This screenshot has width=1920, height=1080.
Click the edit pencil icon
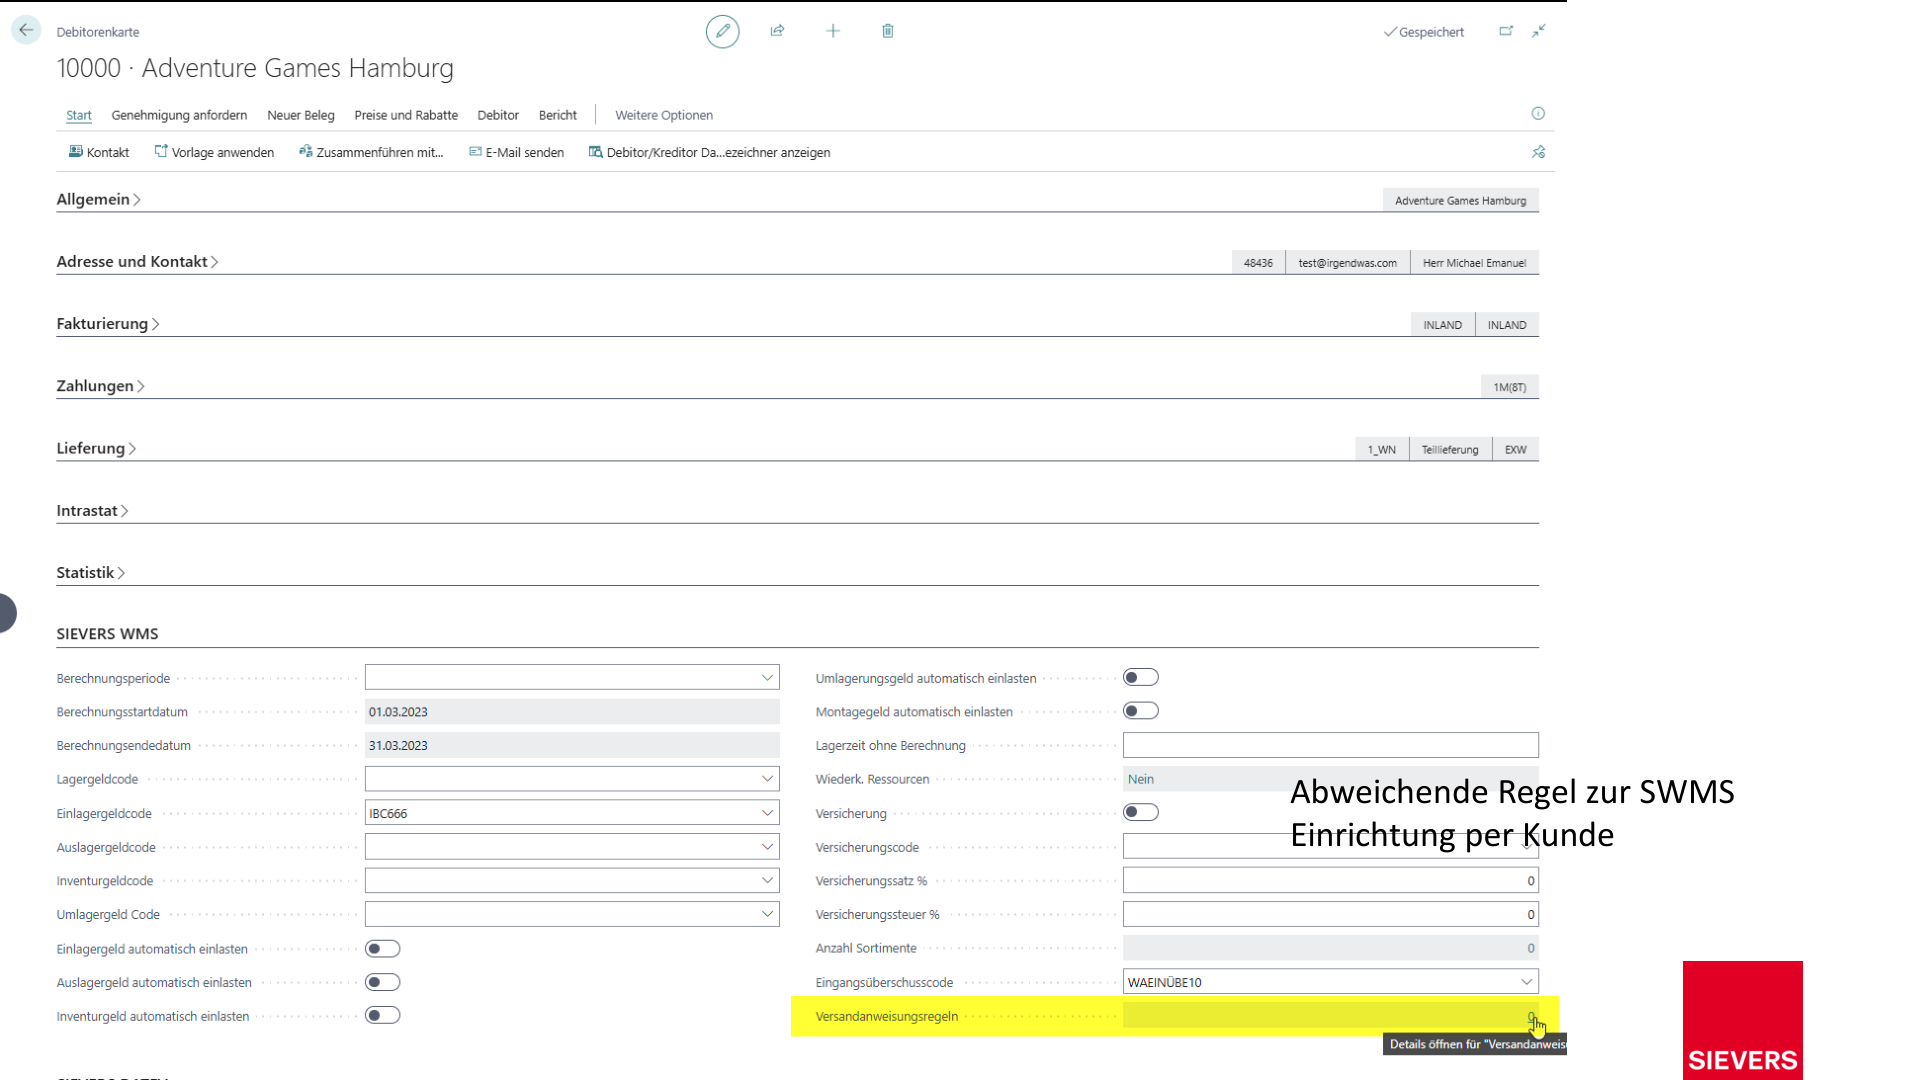(722, 31)
